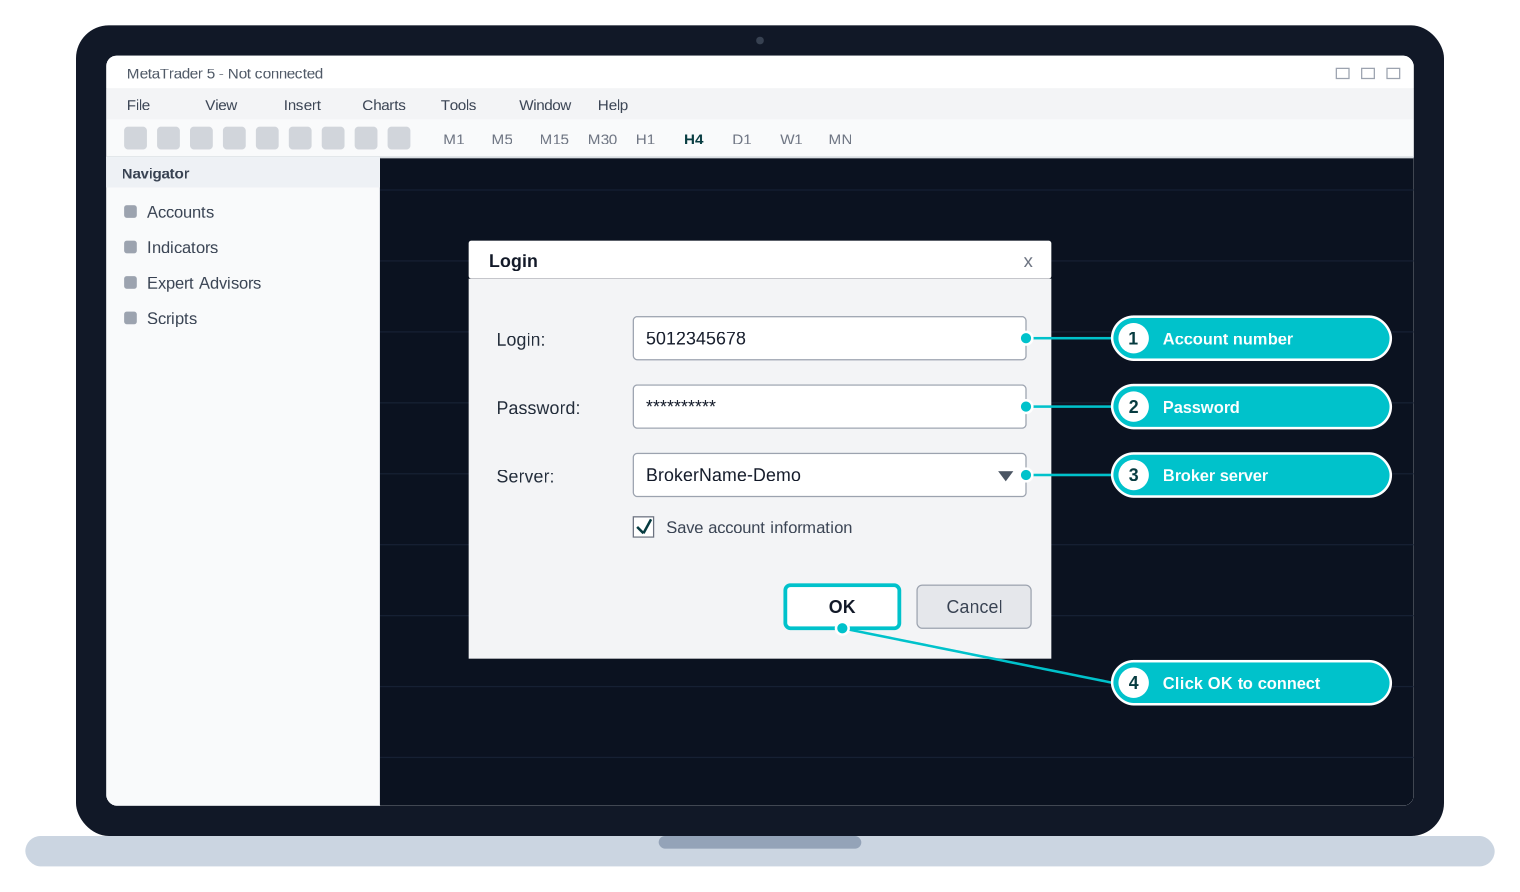Viewport: 1520px width, 892px height.
Task: Click the "MetaTrader 5 - Not connected" title
Action: [225, 73]
